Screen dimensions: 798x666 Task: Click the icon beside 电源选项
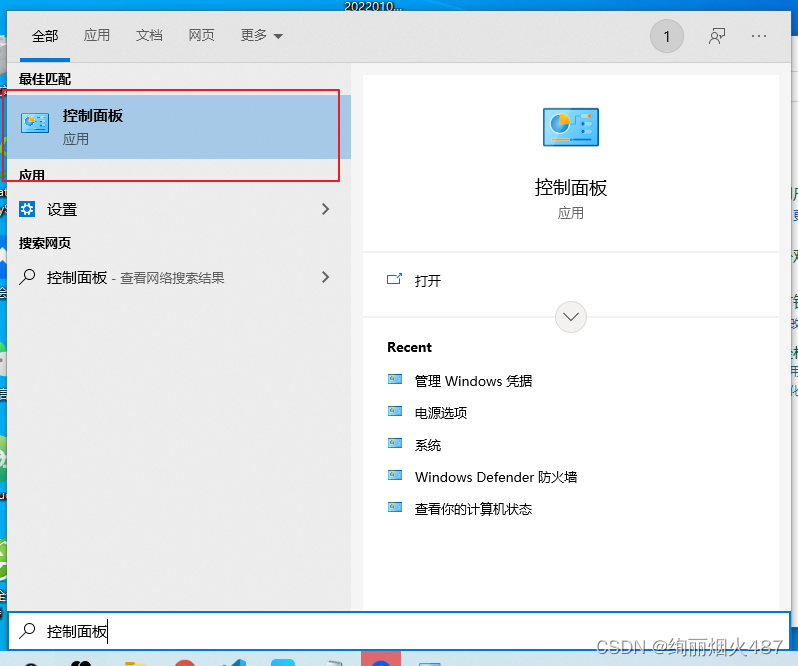click(395, 411)
